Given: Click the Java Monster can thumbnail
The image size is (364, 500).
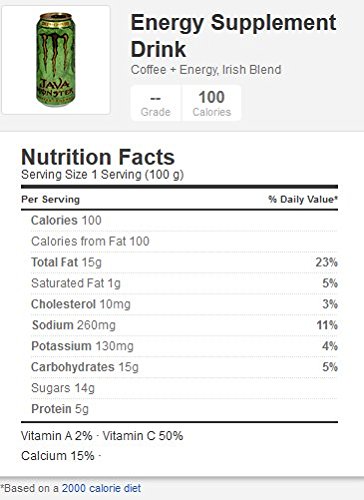Looking at the screenshot, I should pos(56,60).
